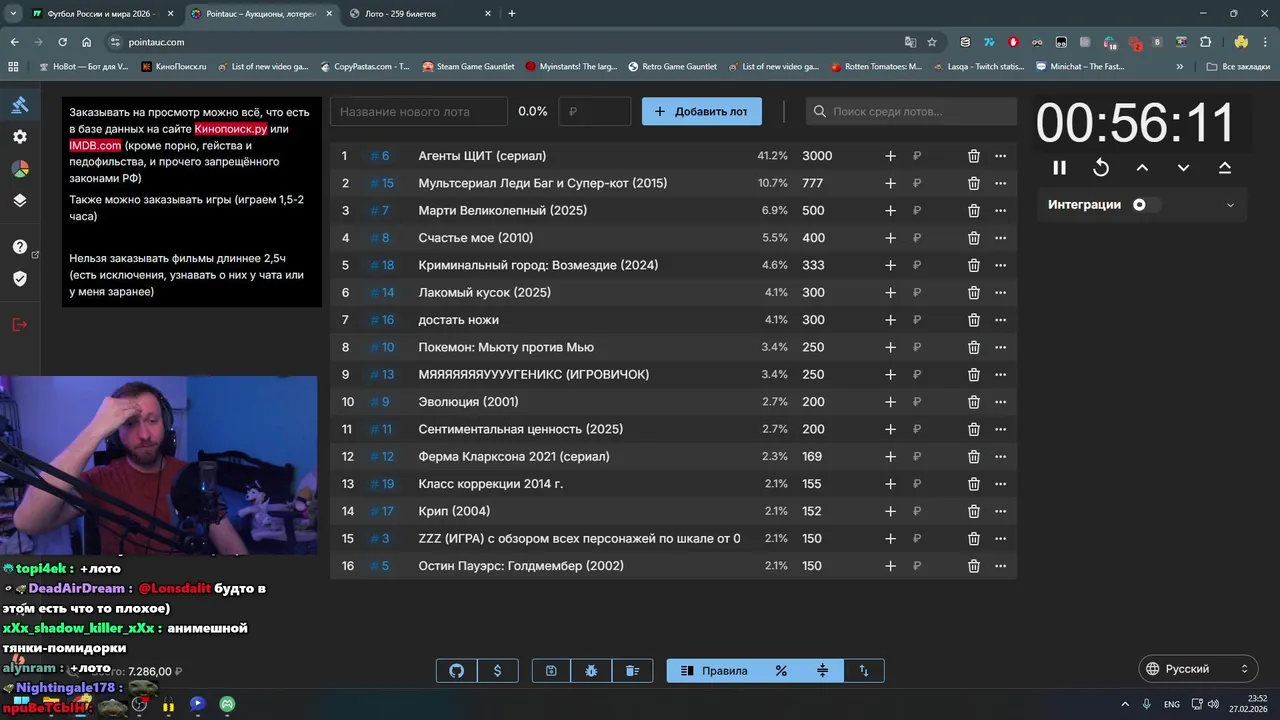Click the dollar sign donate button
Image resolution: width=1280 pixels, height=720 pixels.
[x=498, y=671]
